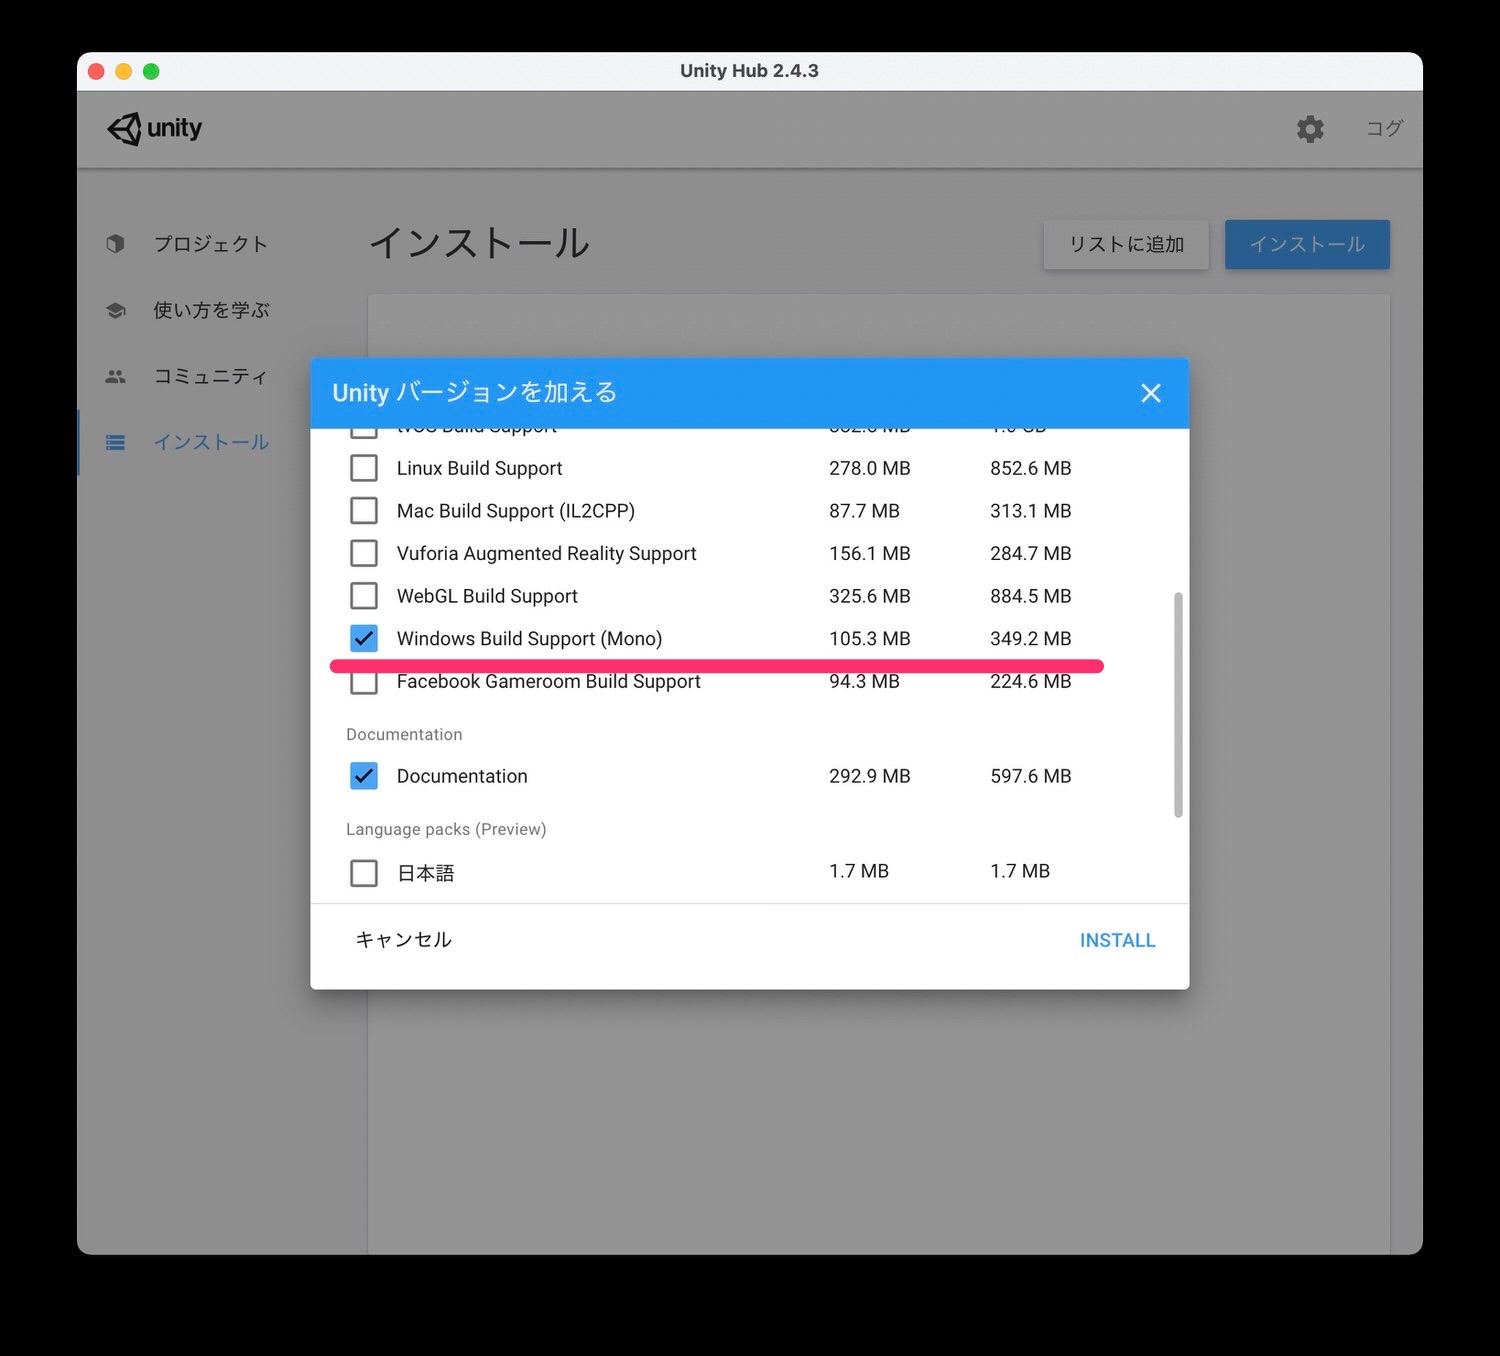Click the WebGL Build Support label
The image size is (1500, 1356).
487,596
